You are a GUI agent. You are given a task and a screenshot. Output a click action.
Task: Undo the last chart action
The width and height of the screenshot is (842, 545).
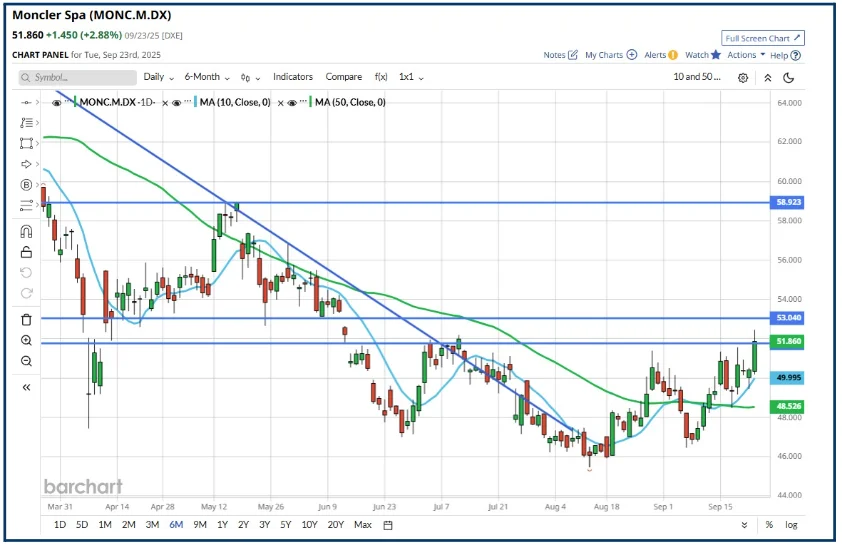click(x=26, y=273)
